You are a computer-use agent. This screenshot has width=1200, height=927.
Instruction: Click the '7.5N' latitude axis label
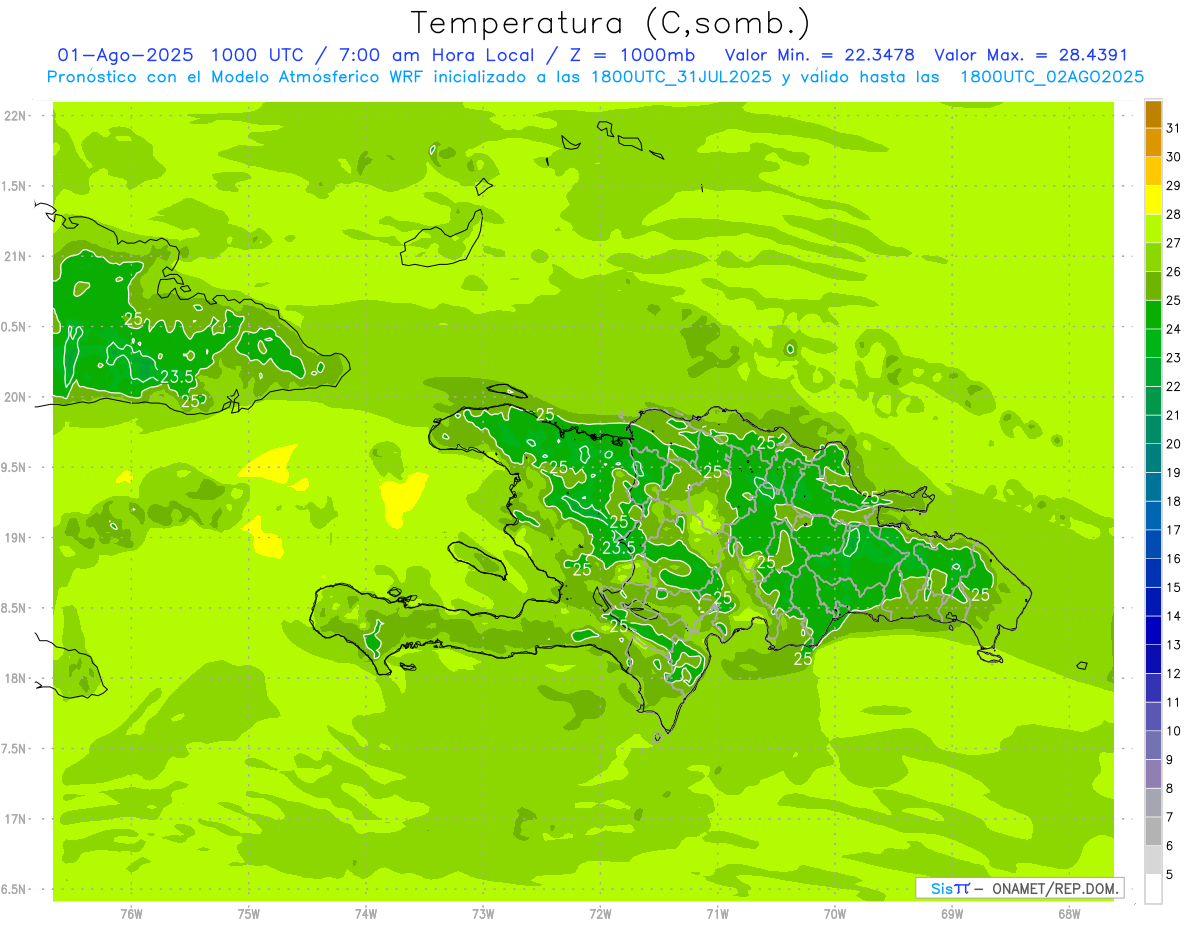click(15, 748)
